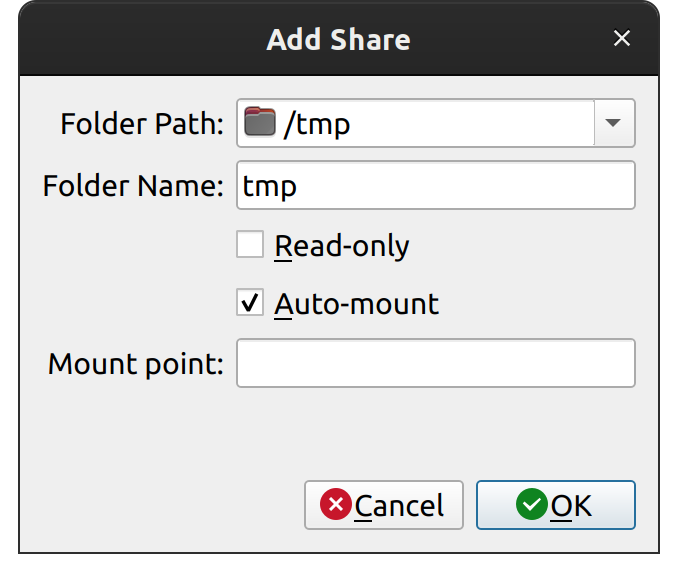Click the folder icon beside /tmp
Viewport: 678px width, 572px height.
click(260, 124)
